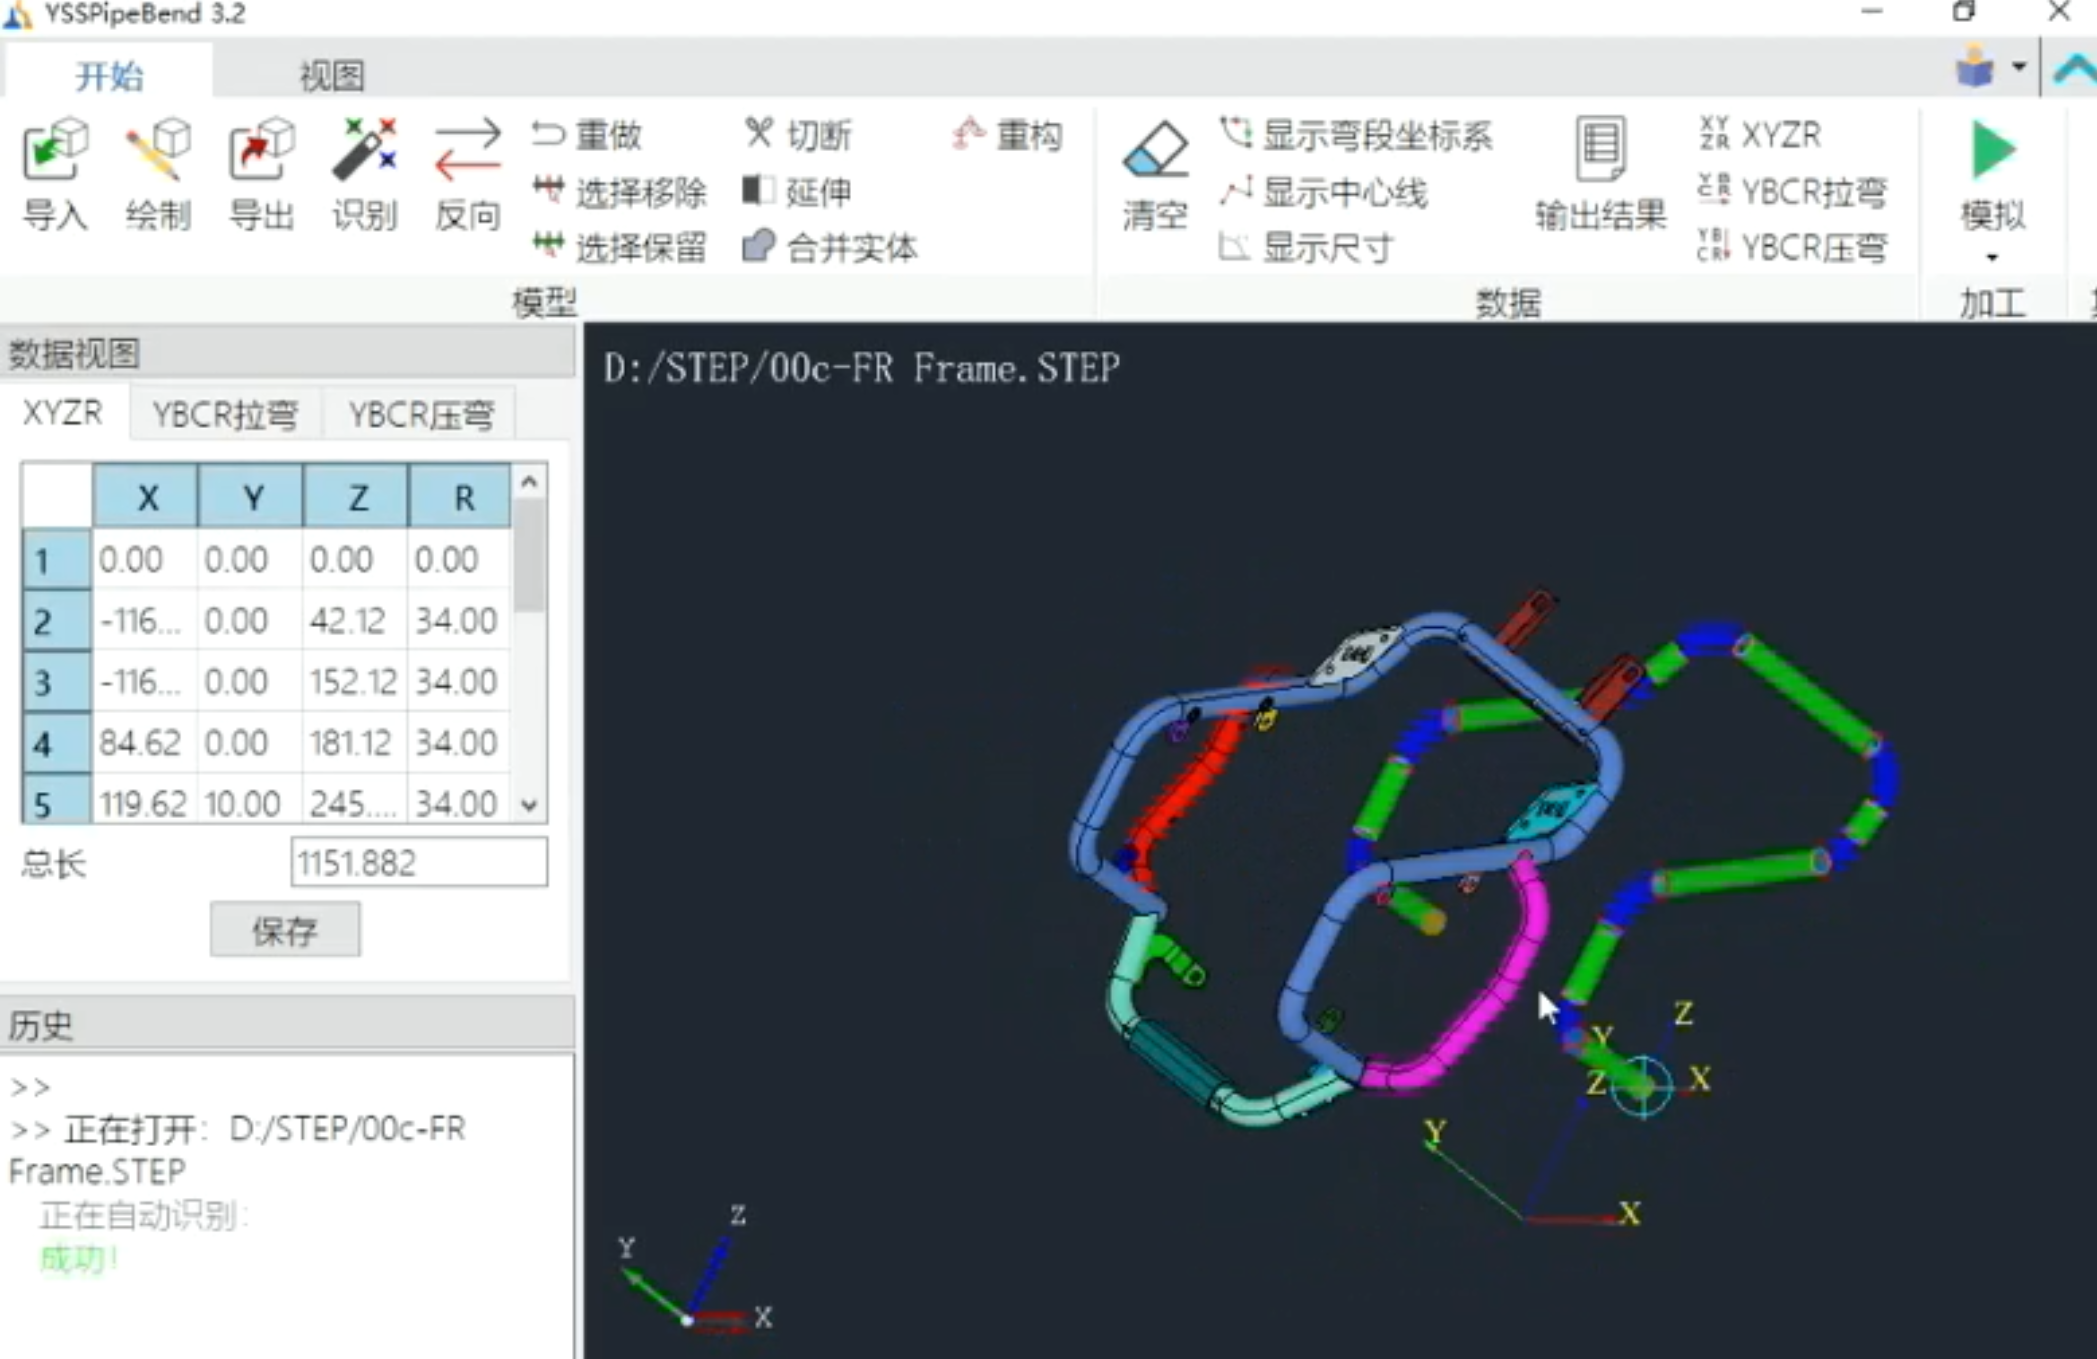Toggle 显示弯段坐标系 bend coordinate display
The width and height of the screenshot is (2097, 1359).
(1356, 135)
